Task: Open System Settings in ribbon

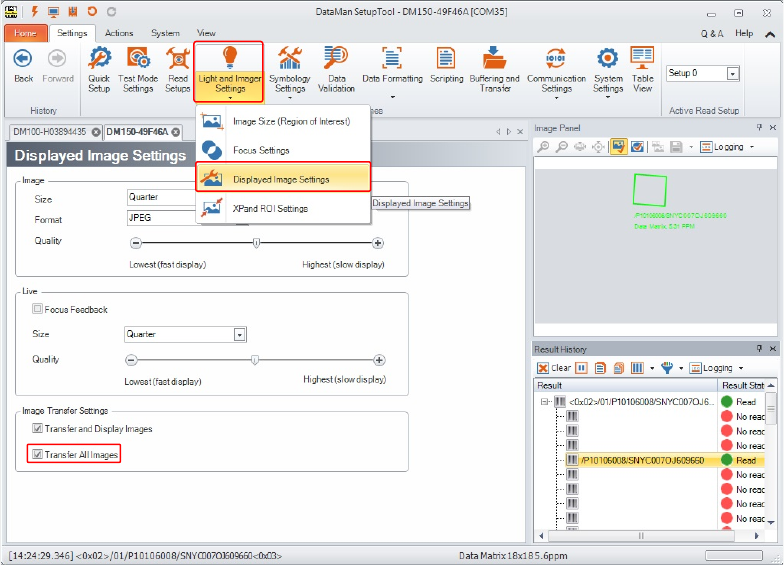Action: [608, 72]
